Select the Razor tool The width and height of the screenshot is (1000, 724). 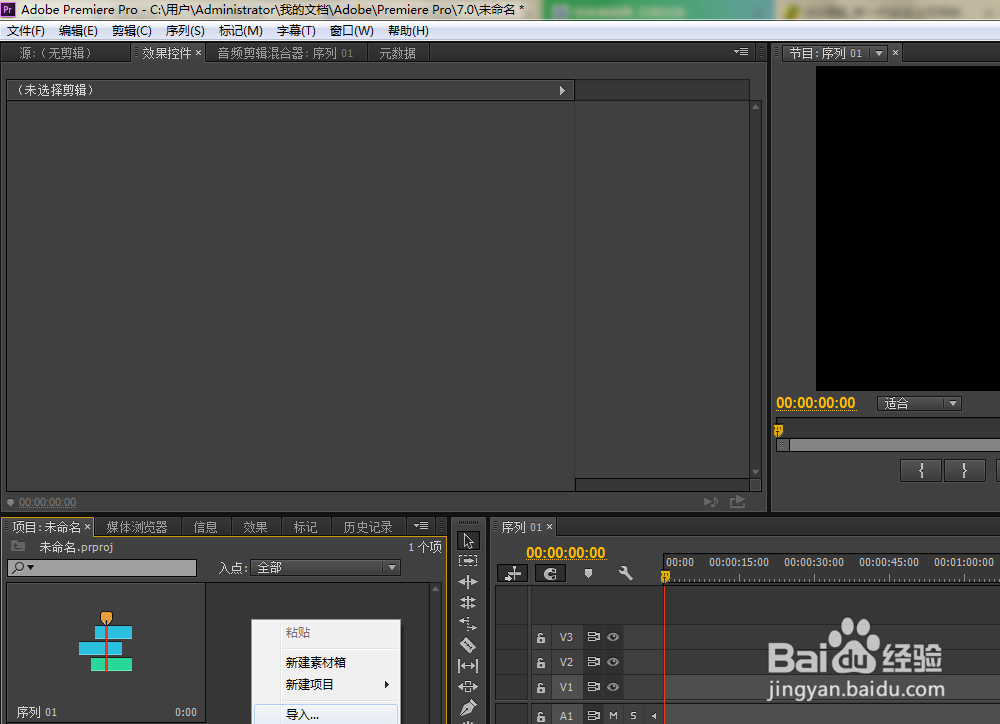tap(468, 645)
